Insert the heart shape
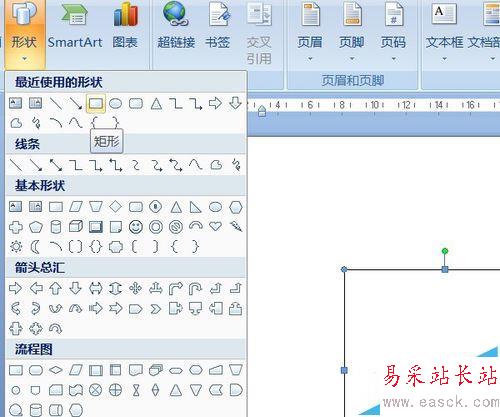Screen dimensions: 500x417 (215, 227)
